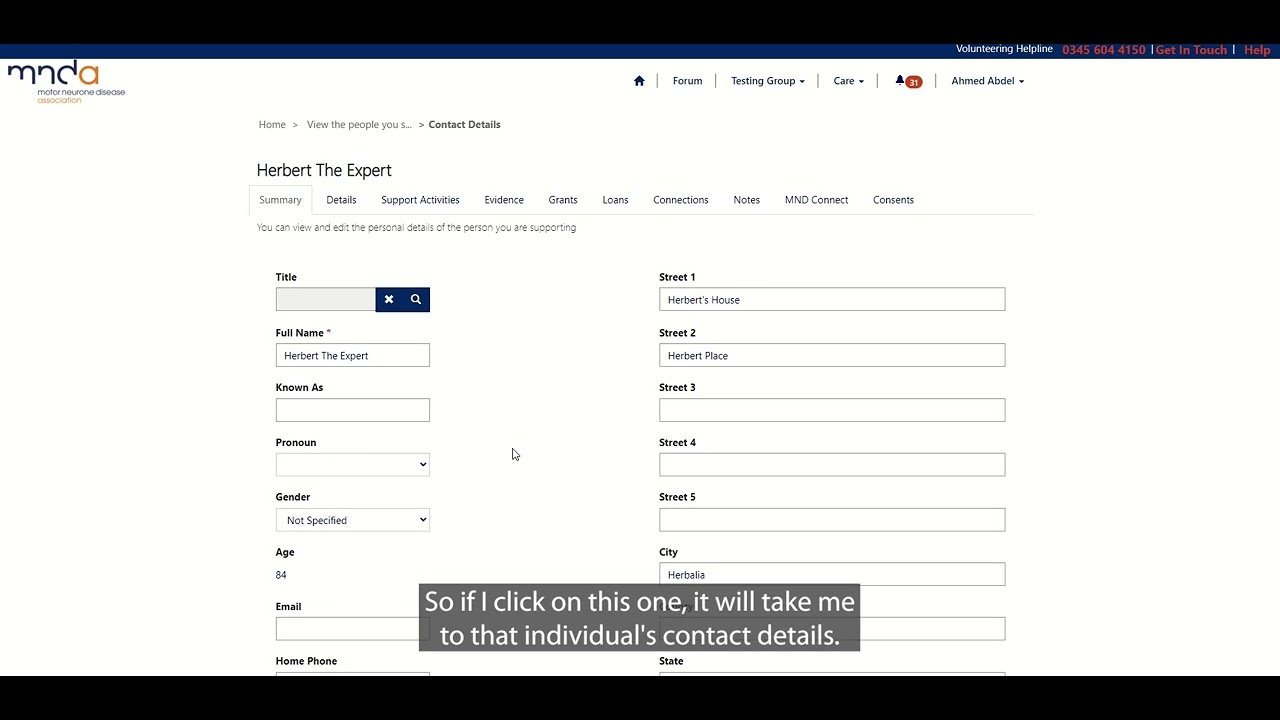Screen dimensions: 1280x720
Task: Go to the Evidence tab
Action: 504,200
